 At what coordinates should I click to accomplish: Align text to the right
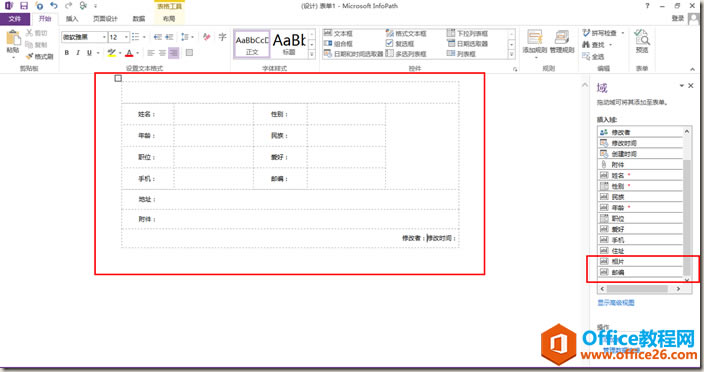click(x=173, y=53)
